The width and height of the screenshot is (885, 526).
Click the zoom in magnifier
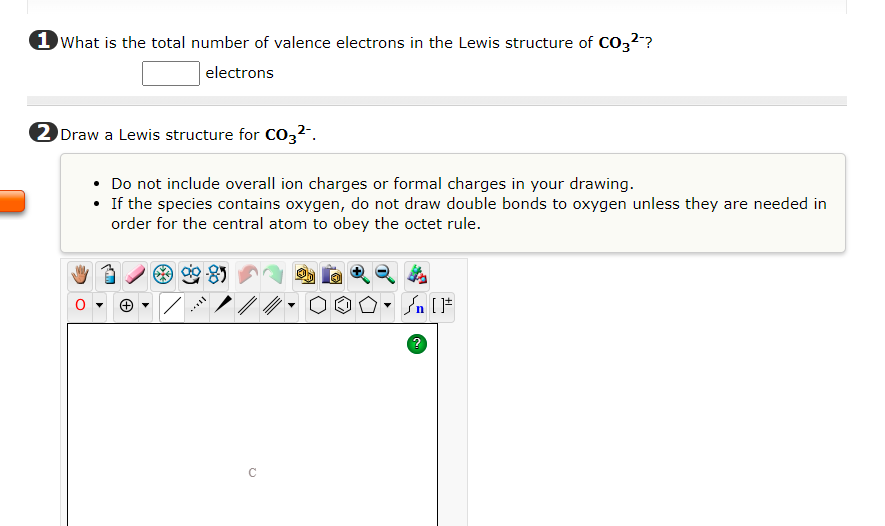coord(360,275)
